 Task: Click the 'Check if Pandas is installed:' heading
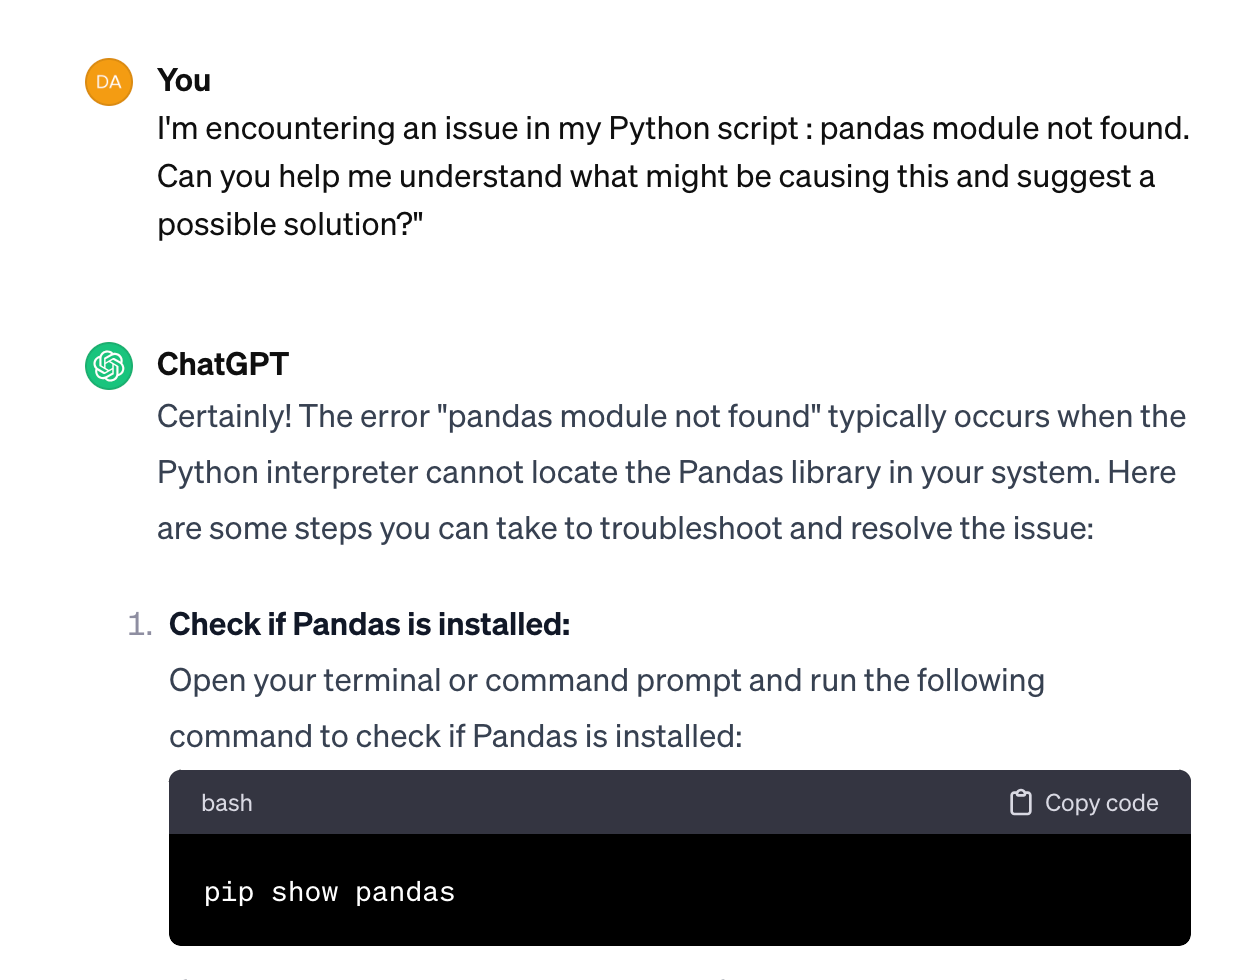(x=370, y=625)
